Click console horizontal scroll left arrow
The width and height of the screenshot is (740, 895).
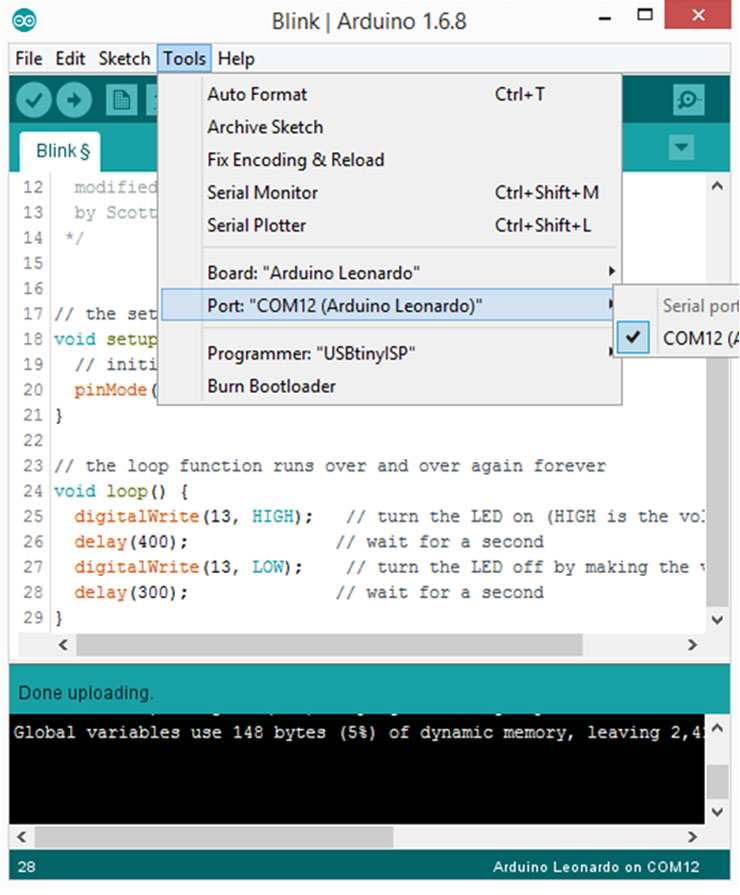[x=22, y=837]
